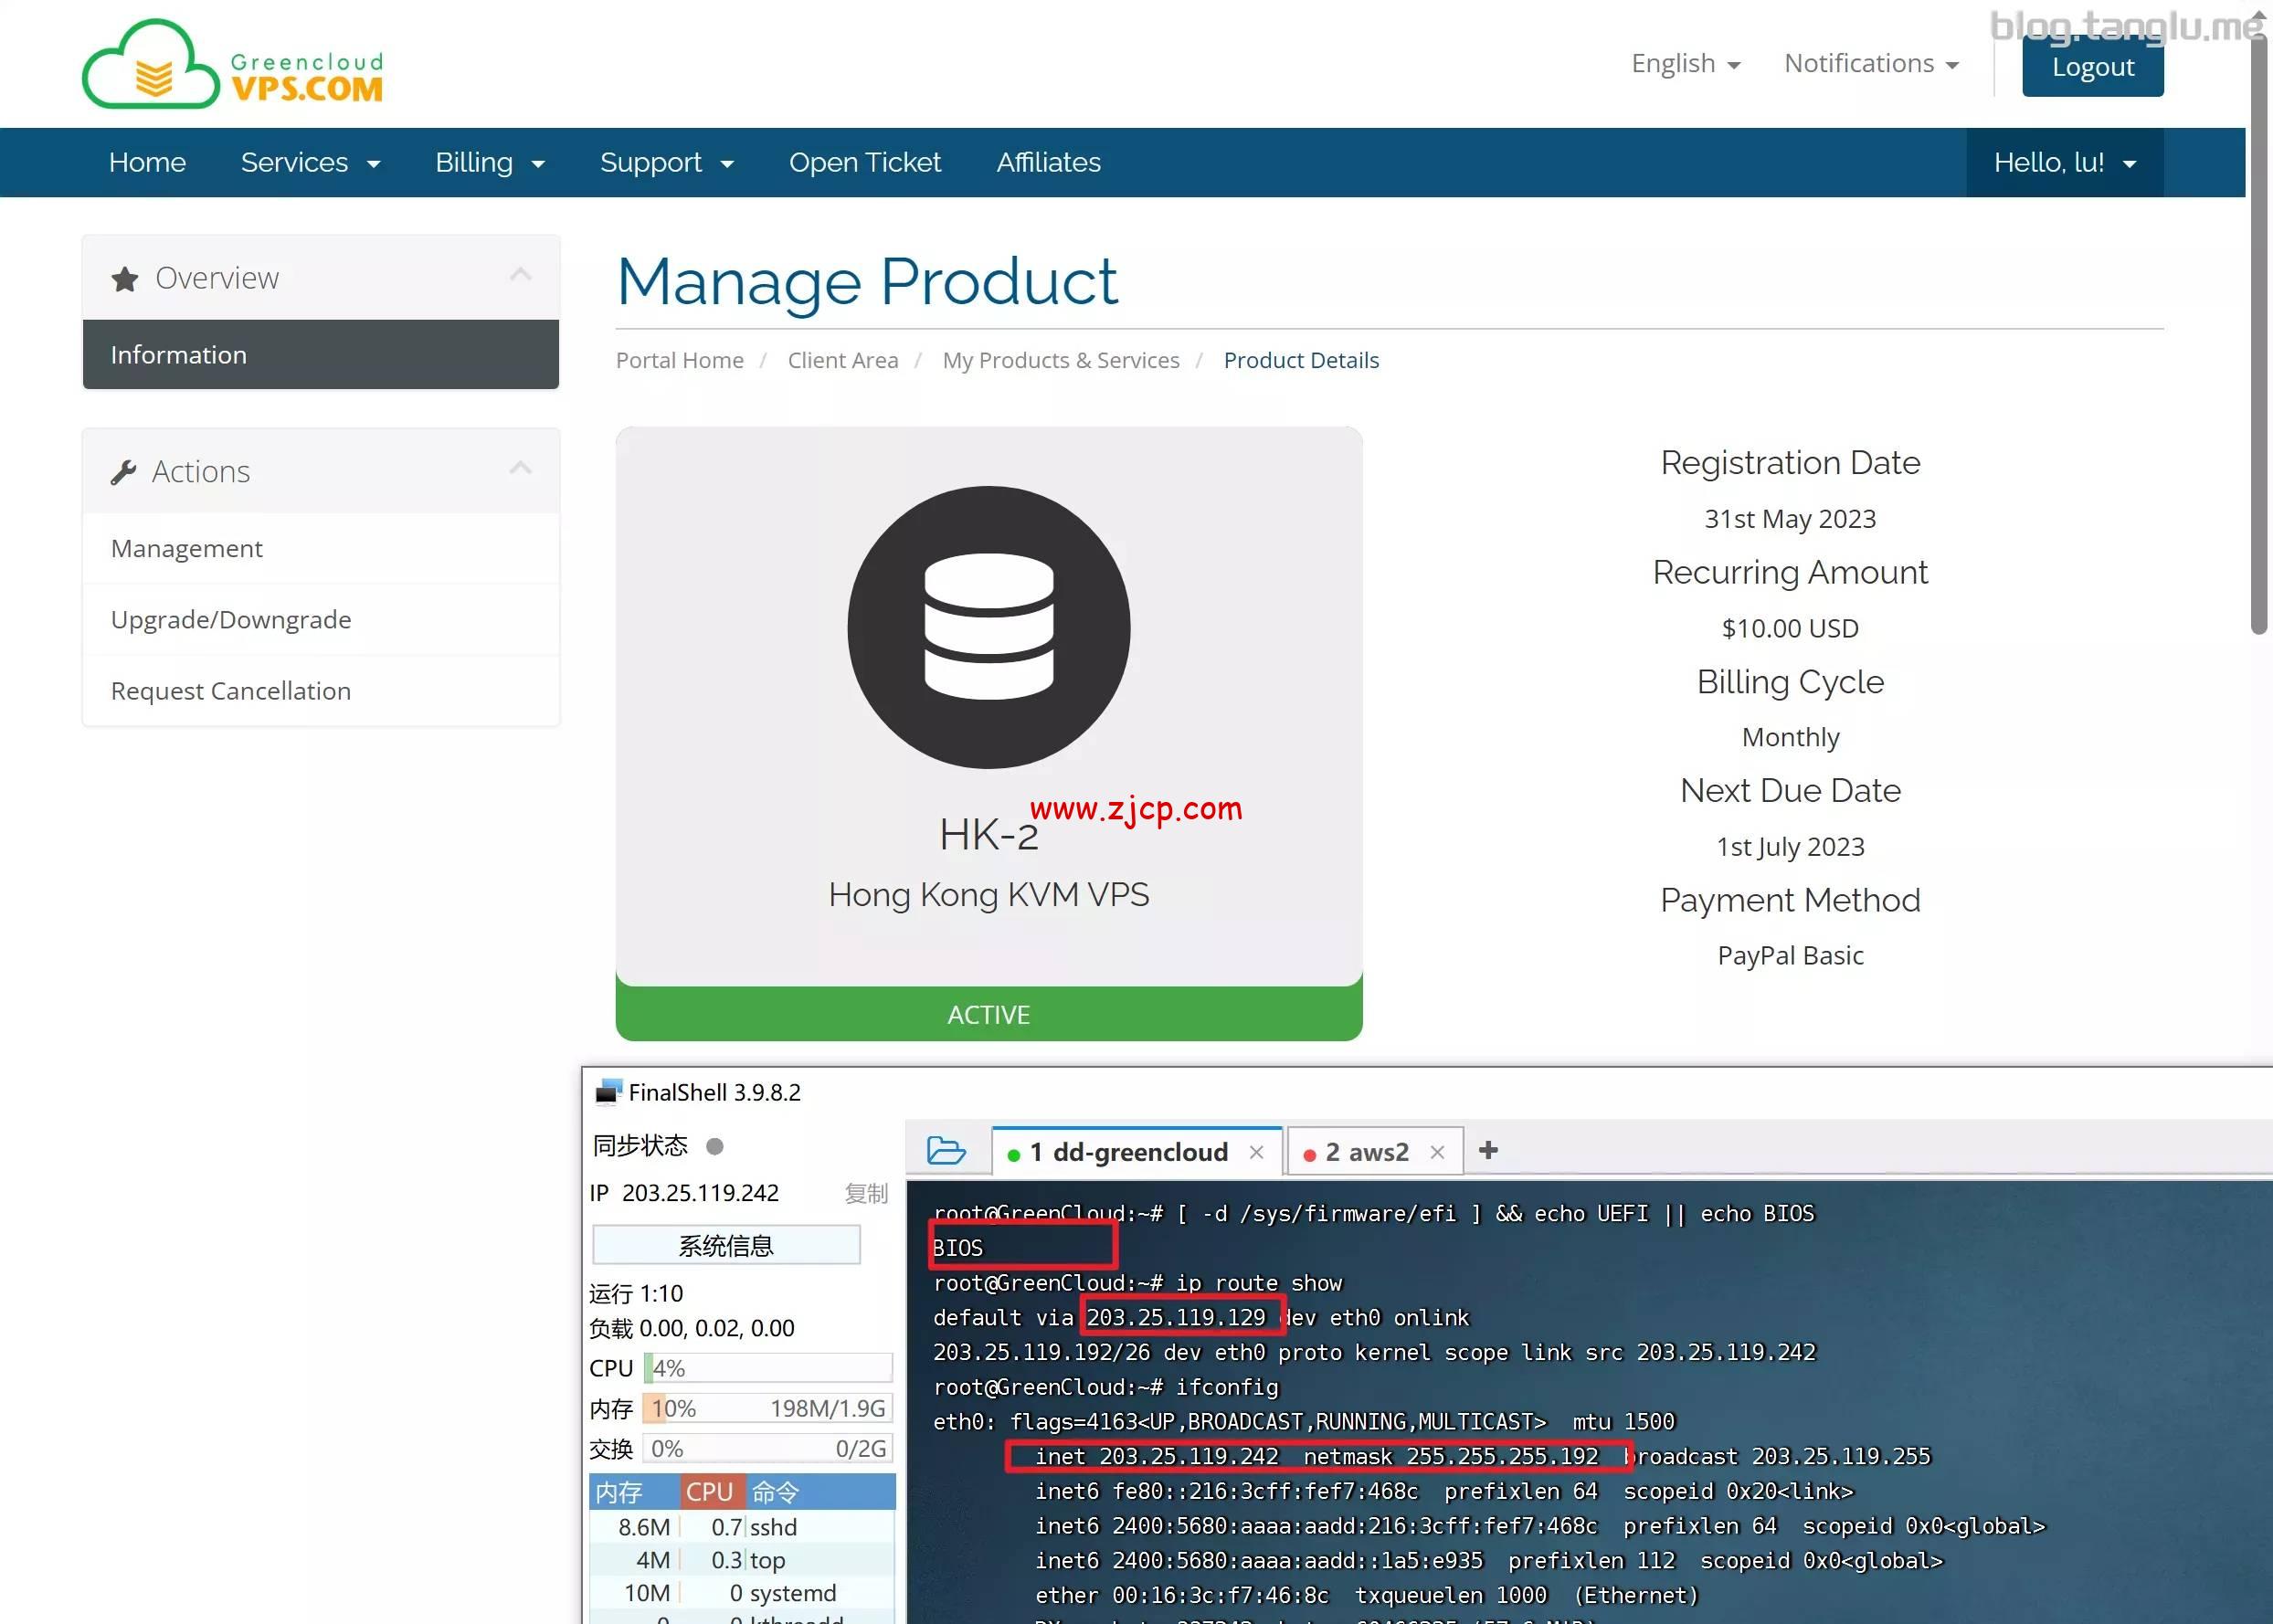Open the Notifications dropdown

pos(1870,64)
